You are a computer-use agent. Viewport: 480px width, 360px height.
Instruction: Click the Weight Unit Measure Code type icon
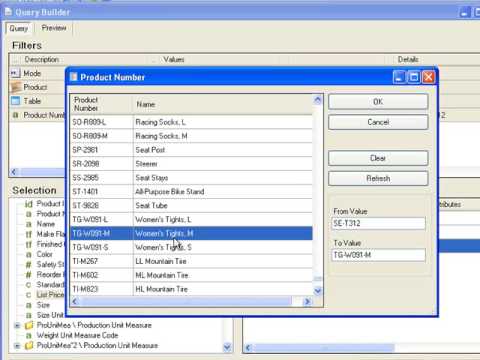coord(29,336)
